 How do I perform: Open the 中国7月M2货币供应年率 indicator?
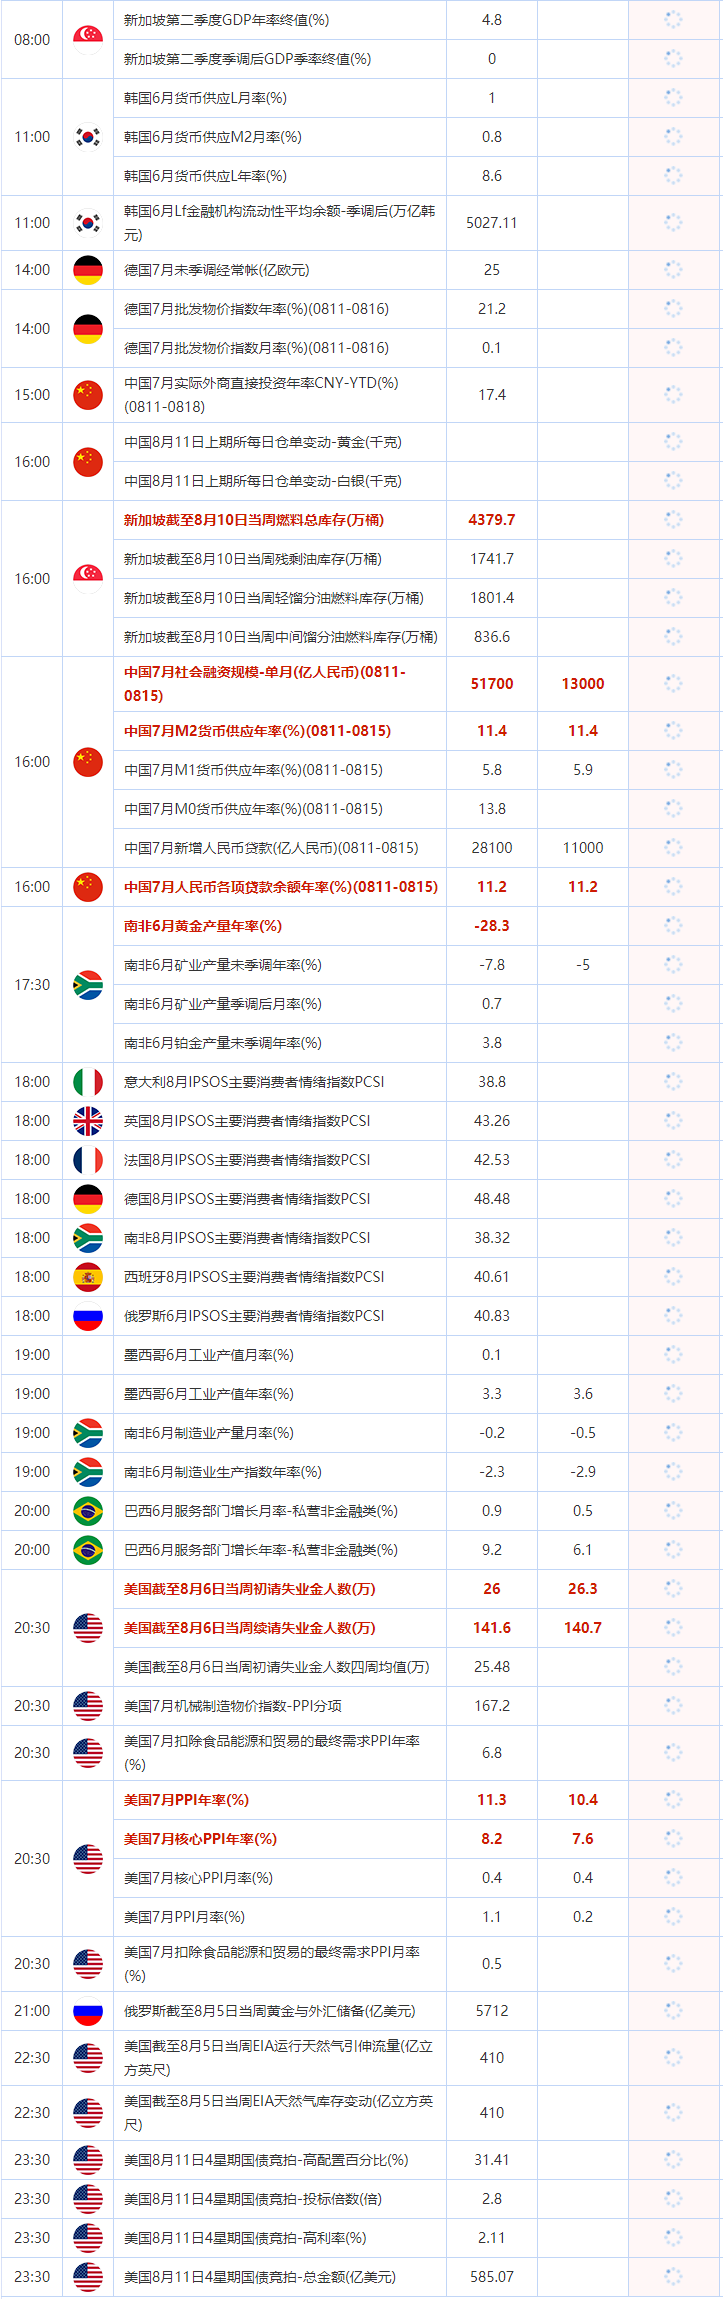(x=257, y=731)
